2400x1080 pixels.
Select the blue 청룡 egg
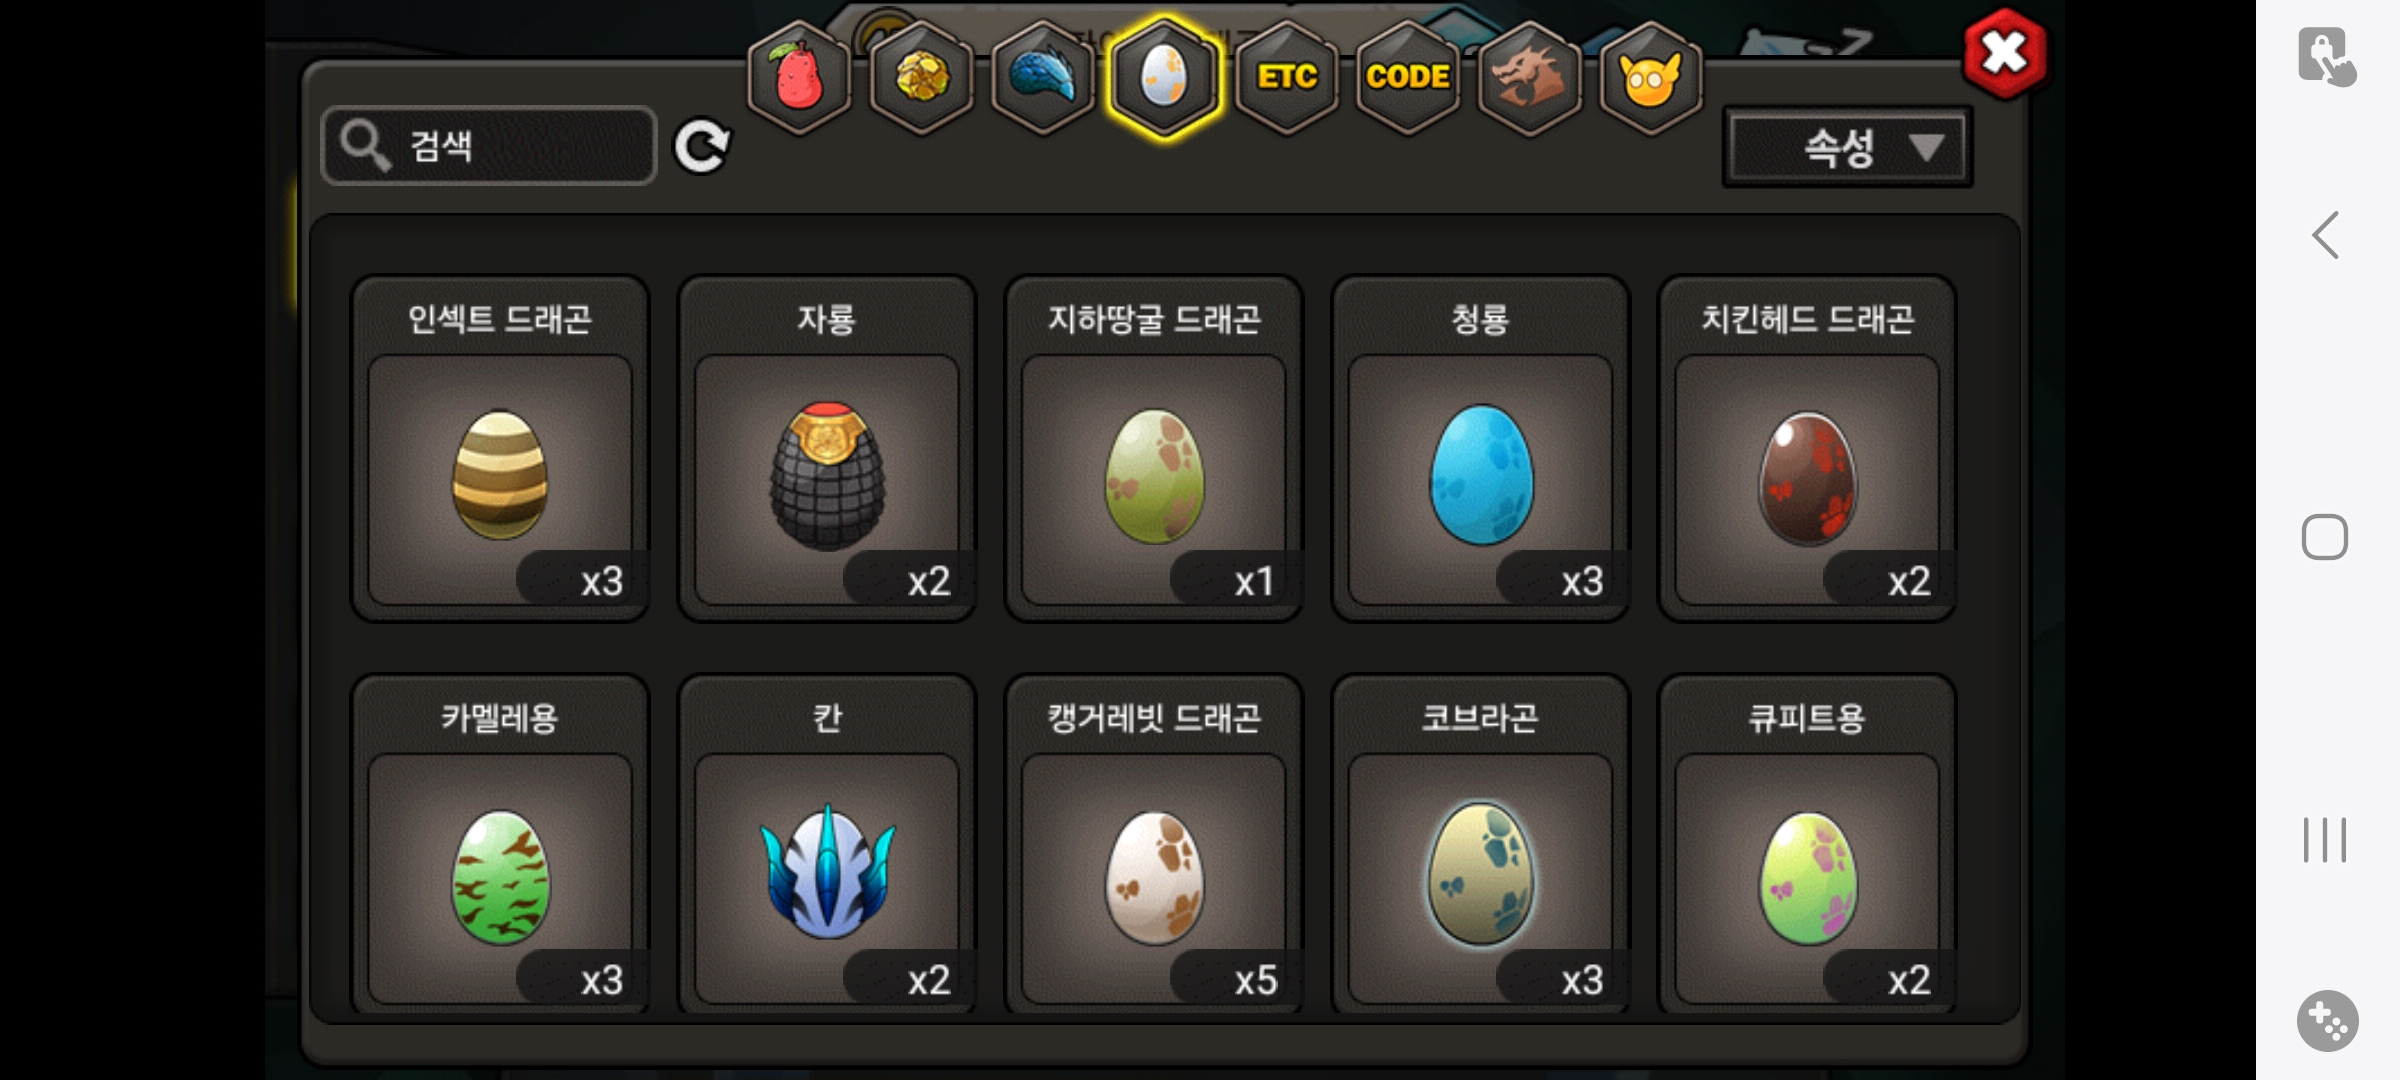(x=1481, y=449)
